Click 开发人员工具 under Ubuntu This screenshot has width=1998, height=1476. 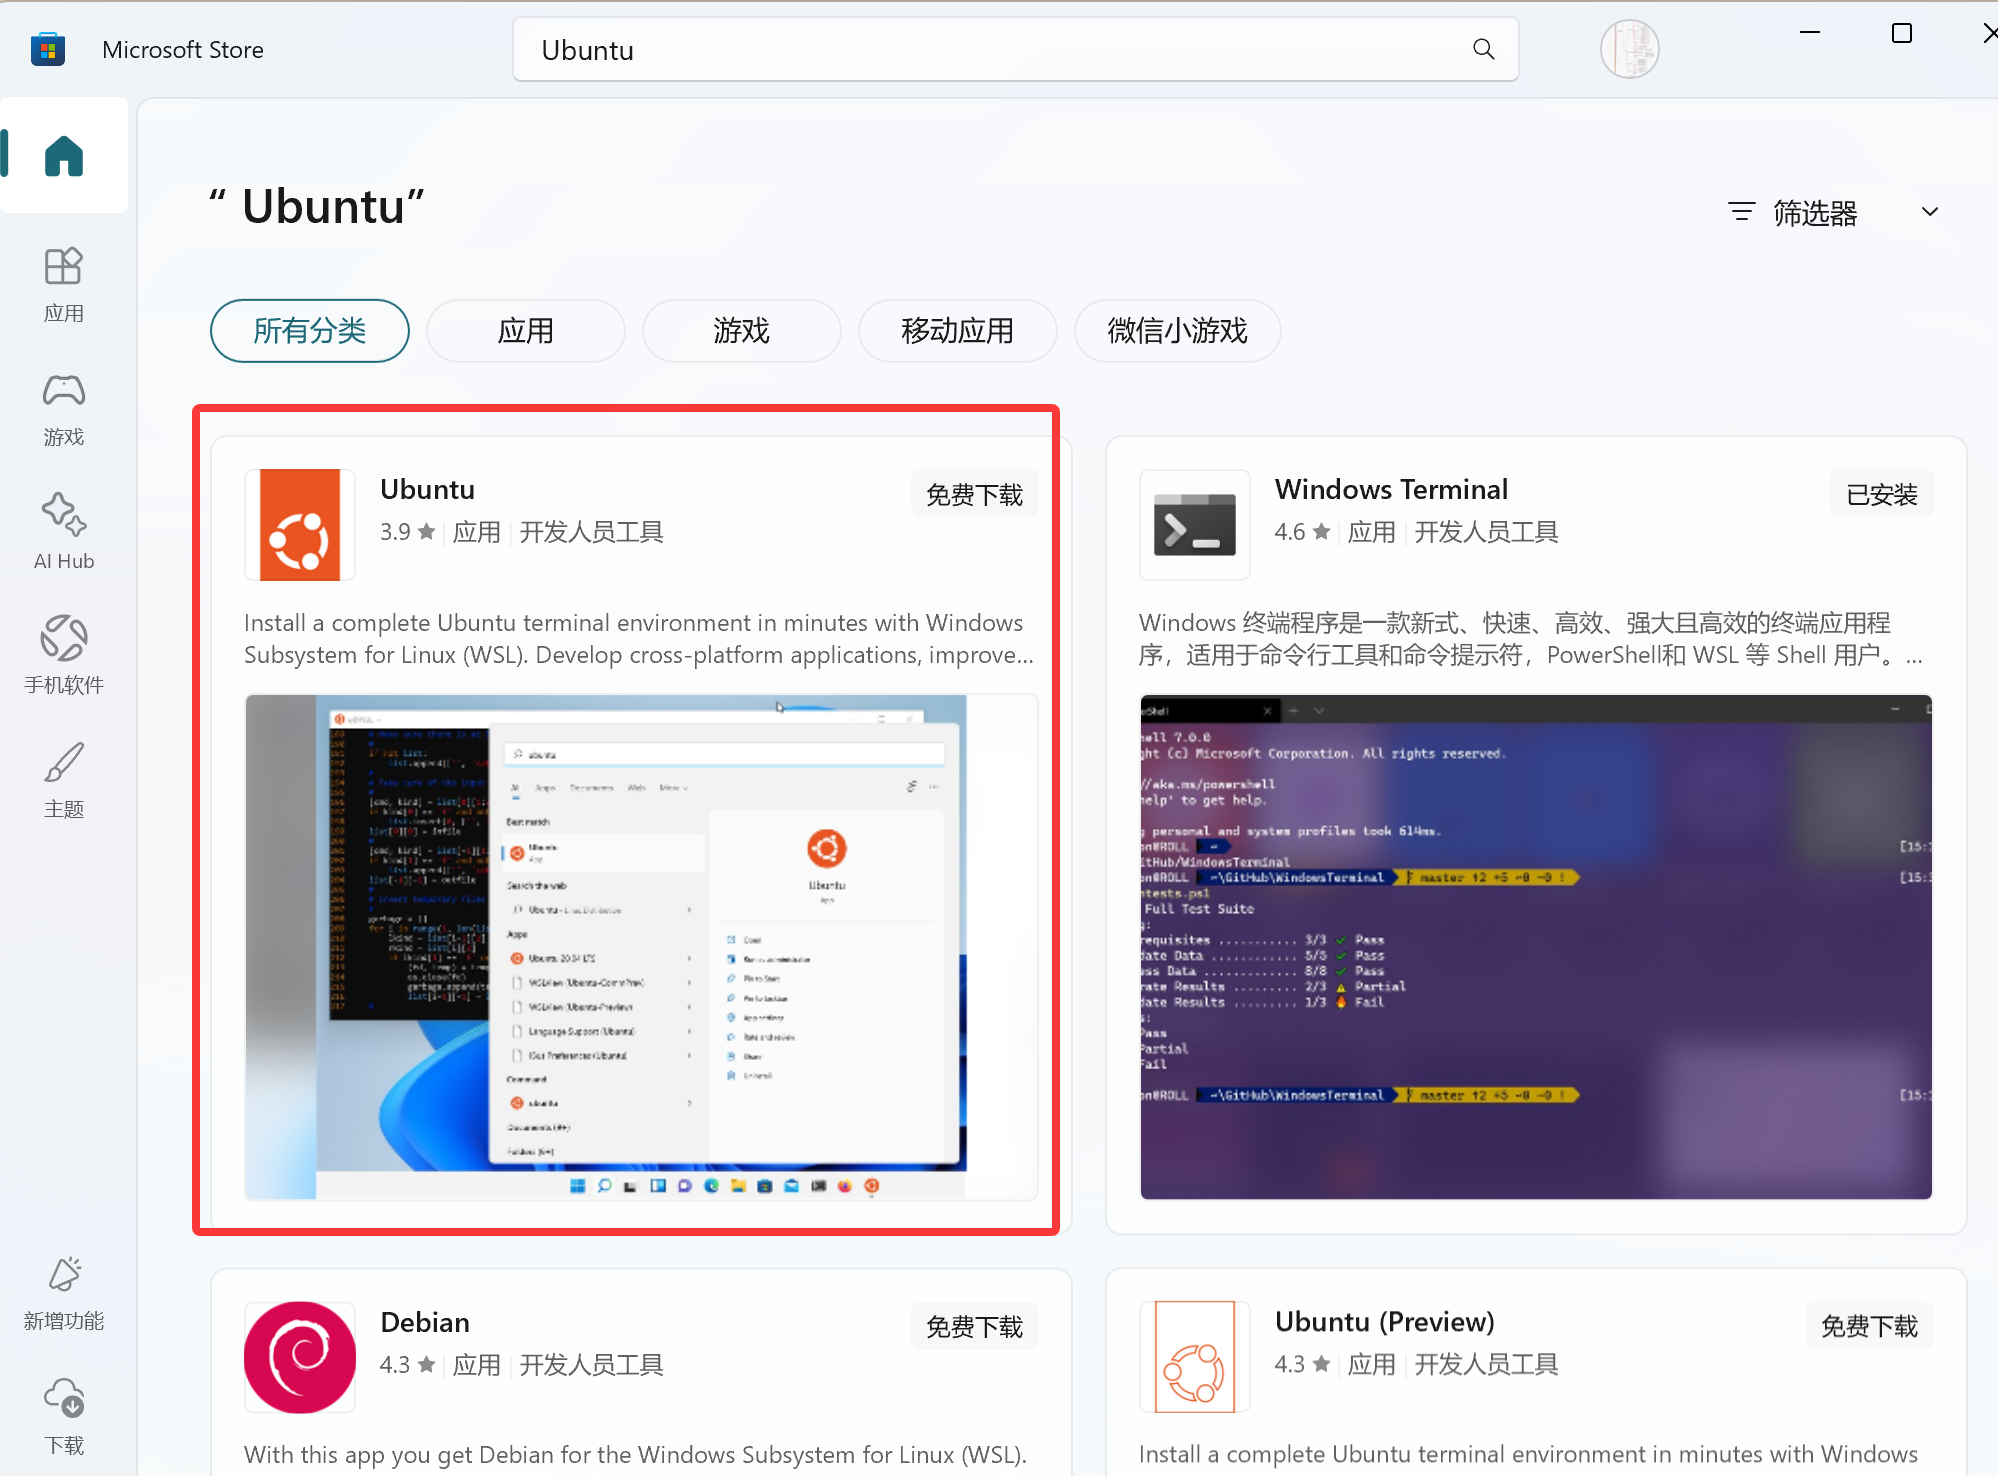tap(591, 532)
